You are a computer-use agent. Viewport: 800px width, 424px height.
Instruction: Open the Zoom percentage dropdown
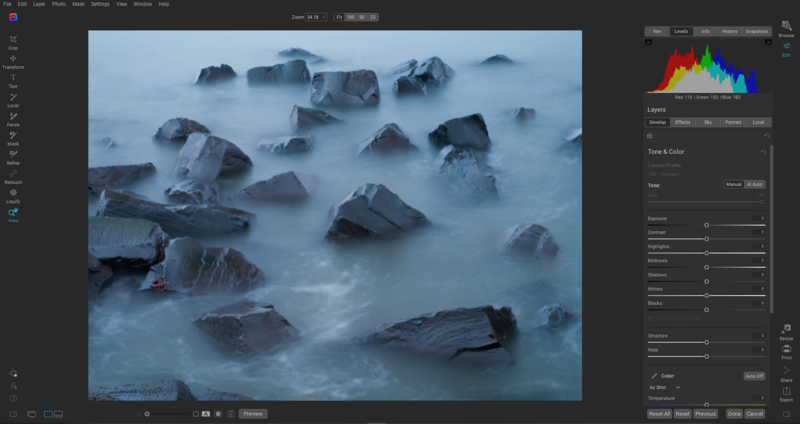click(316, 17)
